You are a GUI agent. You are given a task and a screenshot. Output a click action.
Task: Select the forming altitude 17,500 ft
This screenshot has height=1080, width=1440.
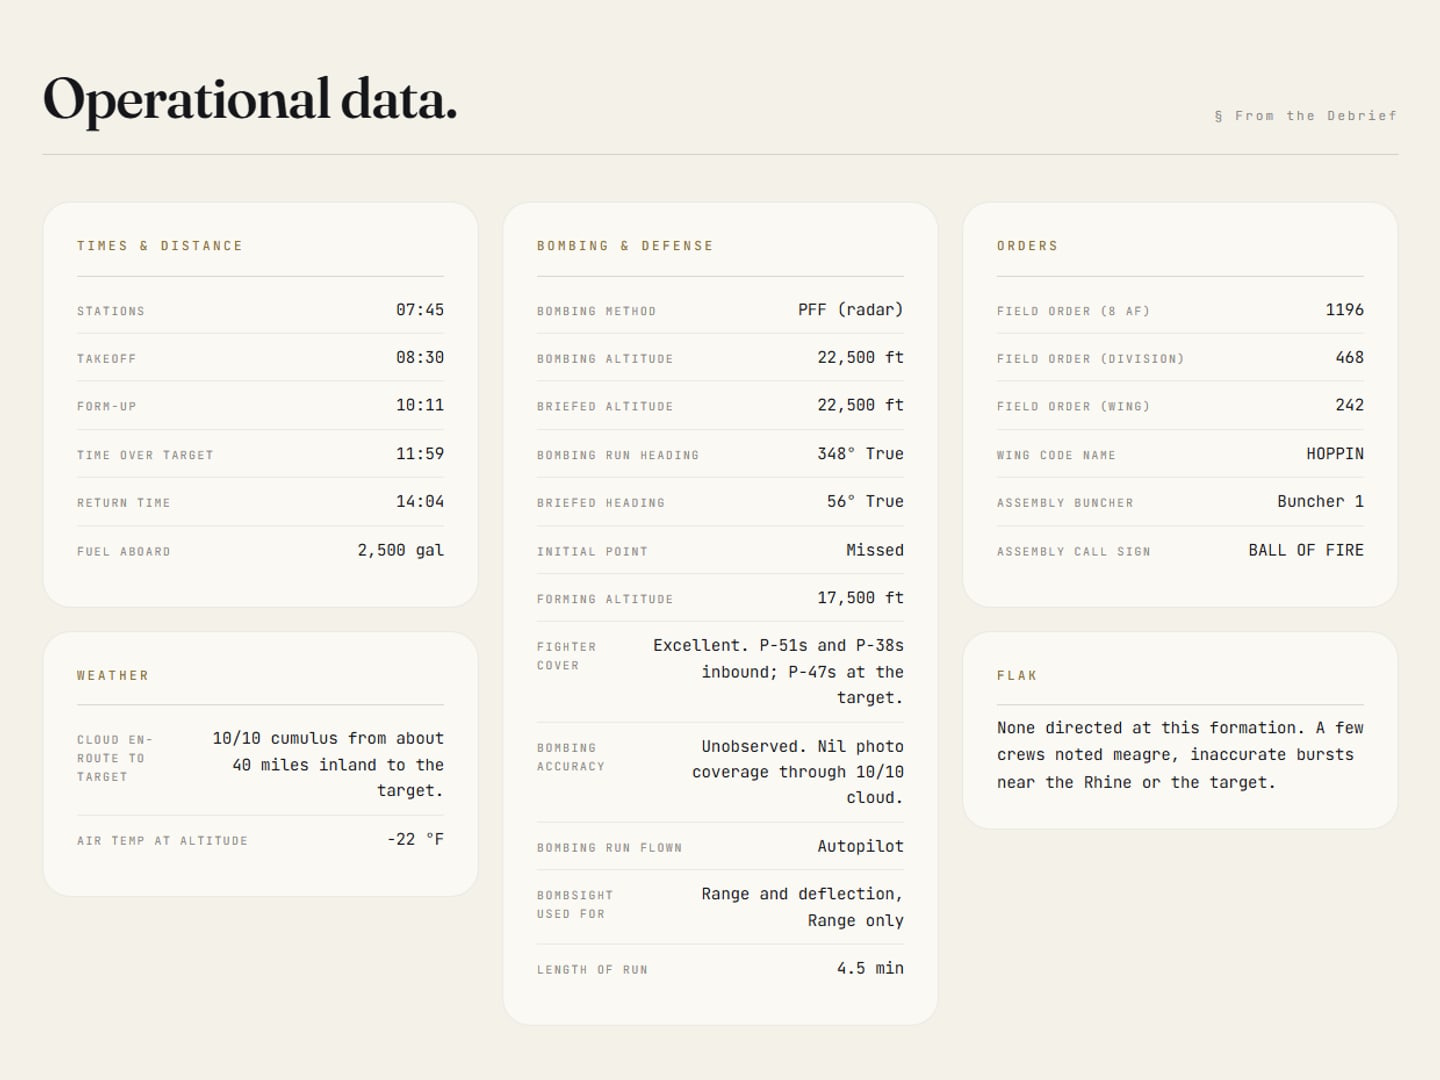pos(860,598)
